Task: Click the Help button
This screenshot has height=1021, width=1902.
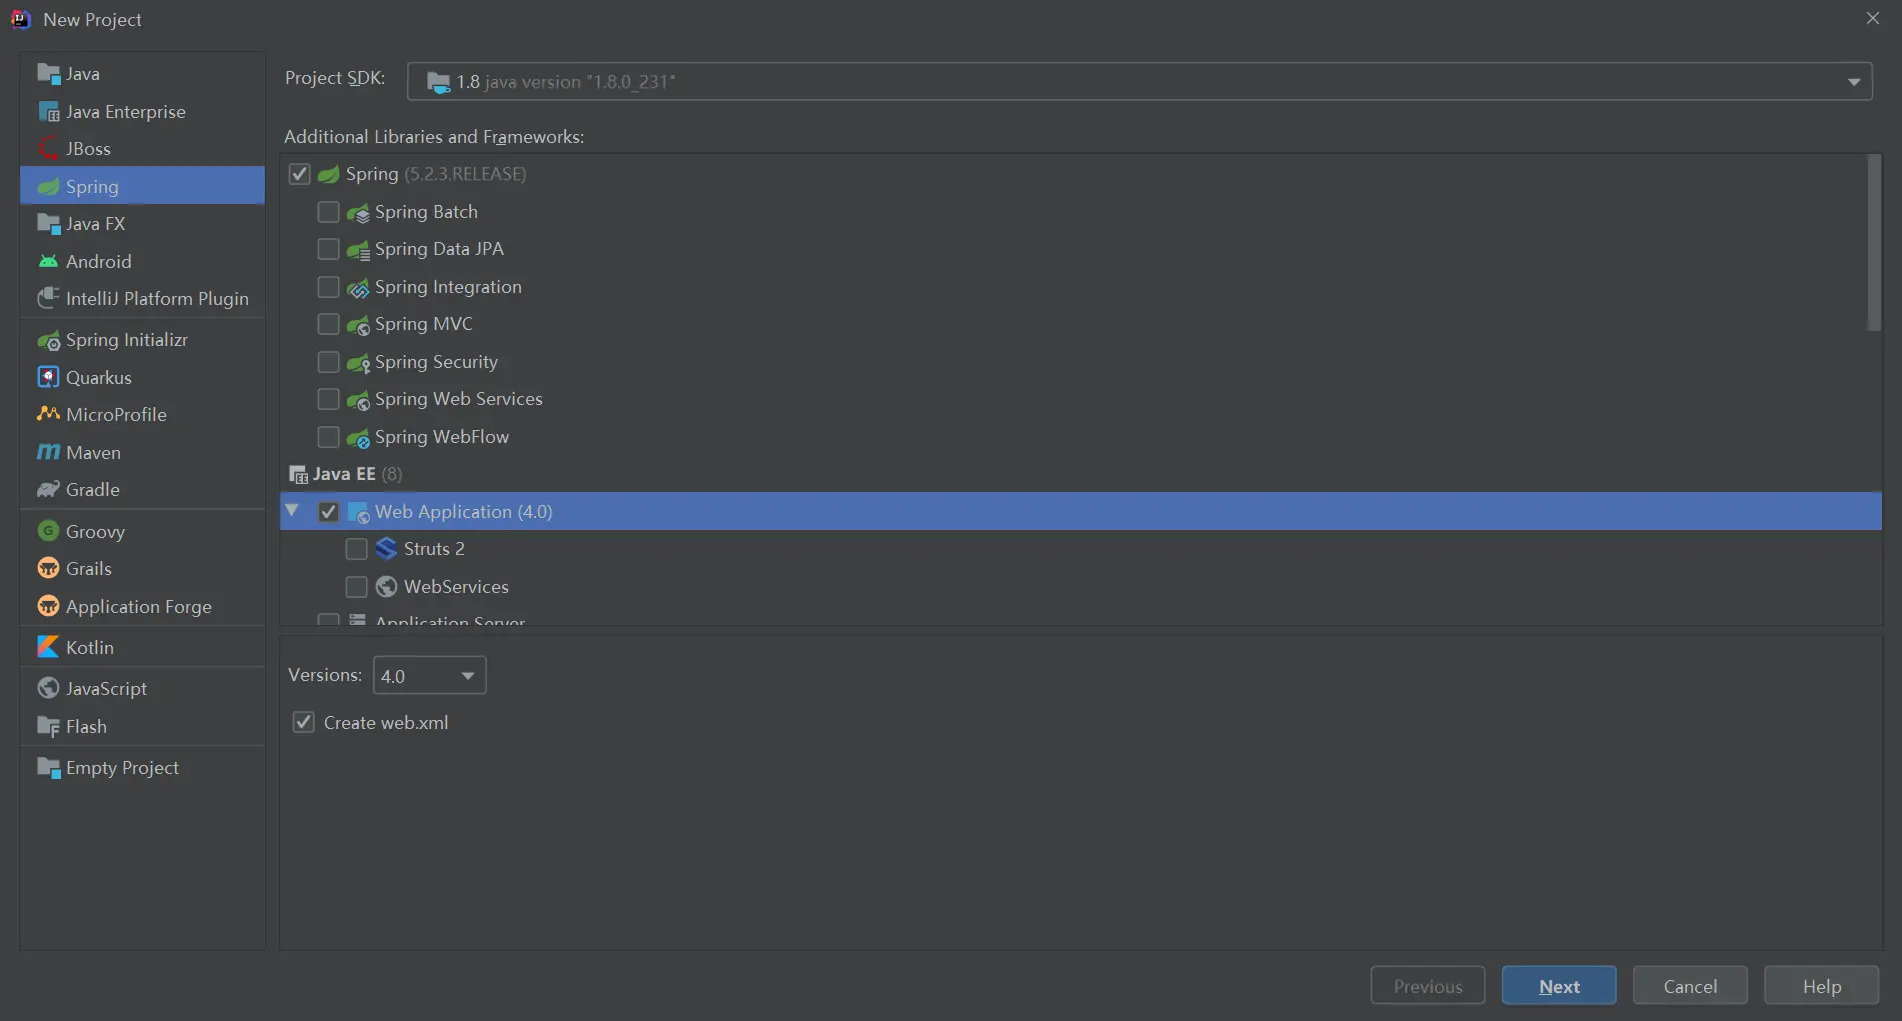Action: click(x=1821, y=986)
